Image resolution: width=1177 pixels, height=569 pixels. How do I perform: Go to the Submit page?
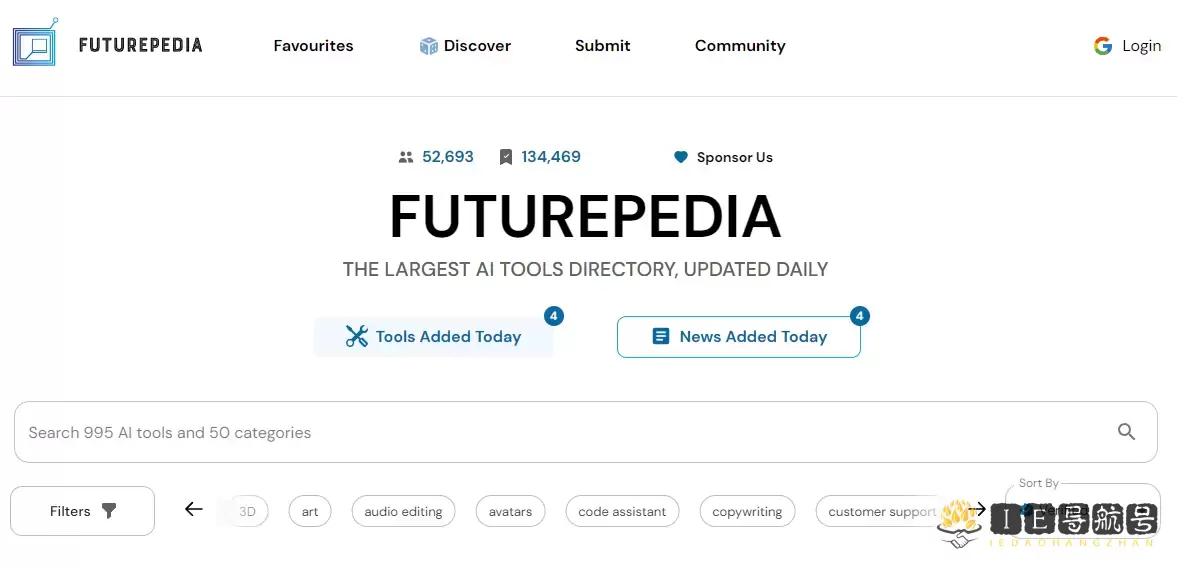point(603,46)
